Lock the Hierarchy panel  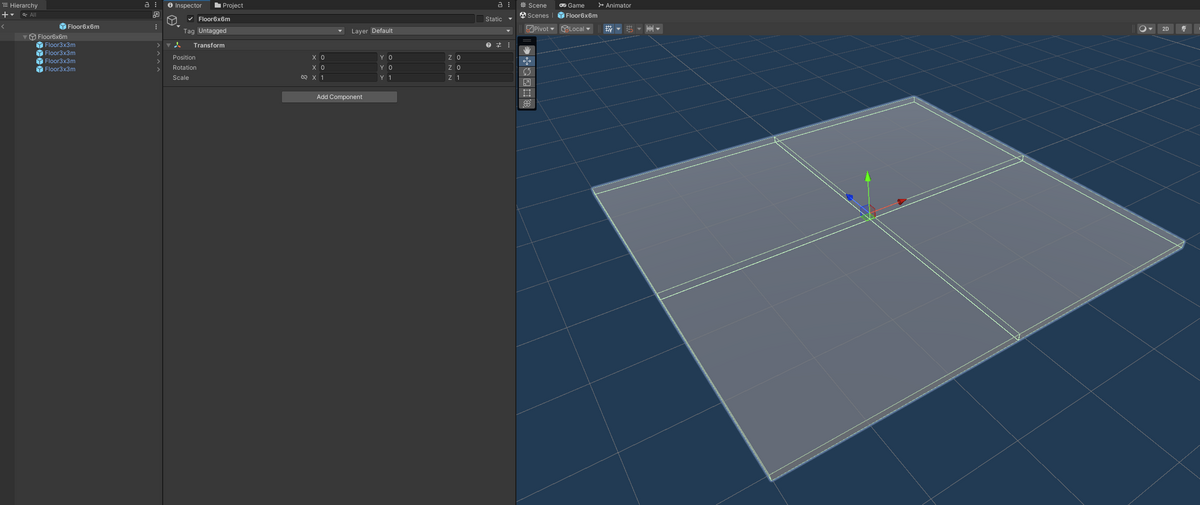tap(147, 5)
